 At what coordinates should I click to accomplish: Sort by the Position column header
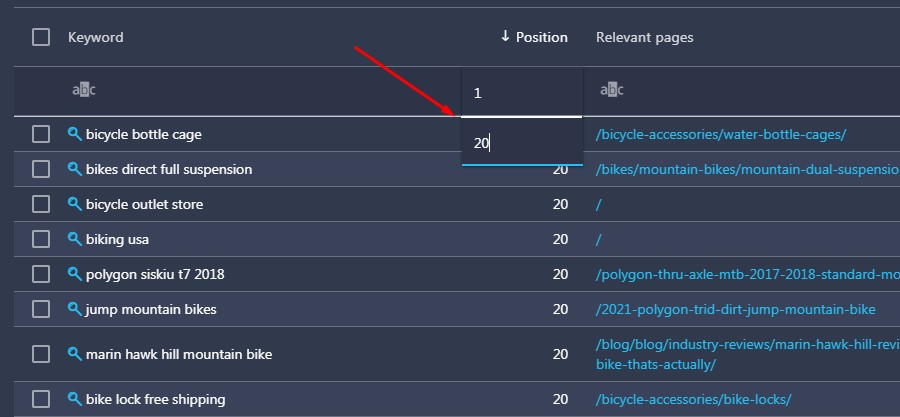[x=534, y=37]
